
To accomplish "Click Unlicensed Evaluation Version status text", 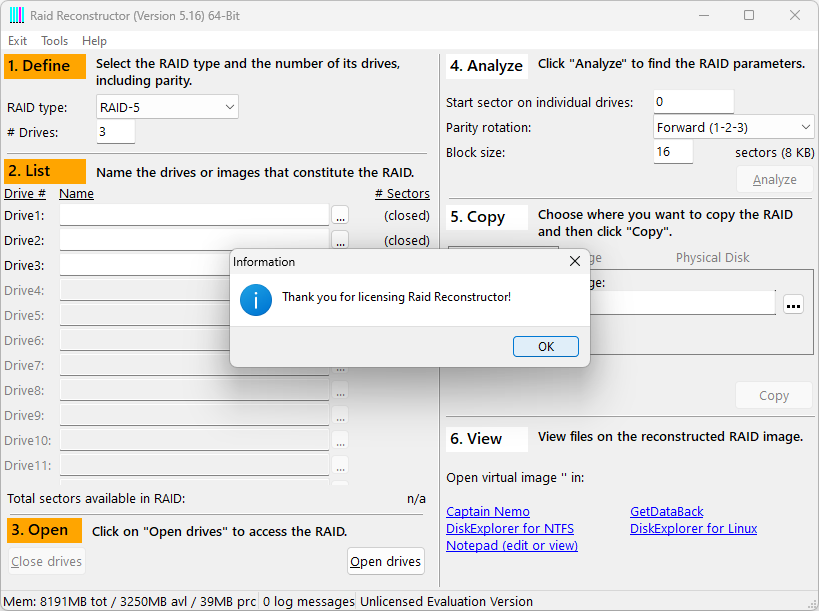I will [x=447, y=602].
